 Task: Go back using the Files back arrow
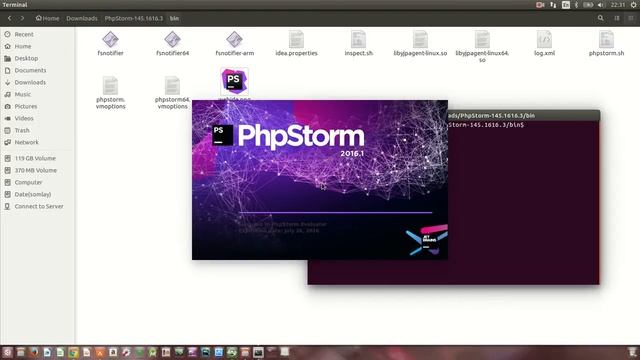point(9,18)
